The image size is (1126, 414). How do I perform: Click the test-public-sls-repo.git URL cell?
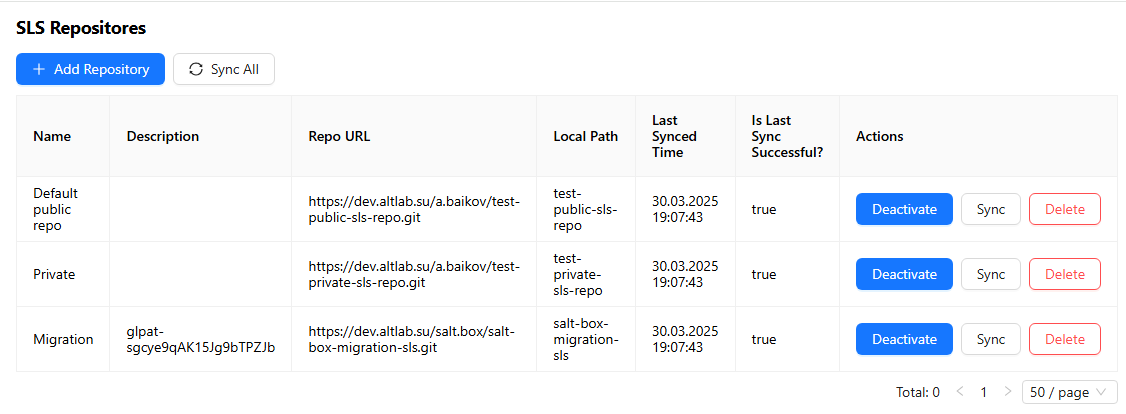pyautogui.click(x=414, y=209)
